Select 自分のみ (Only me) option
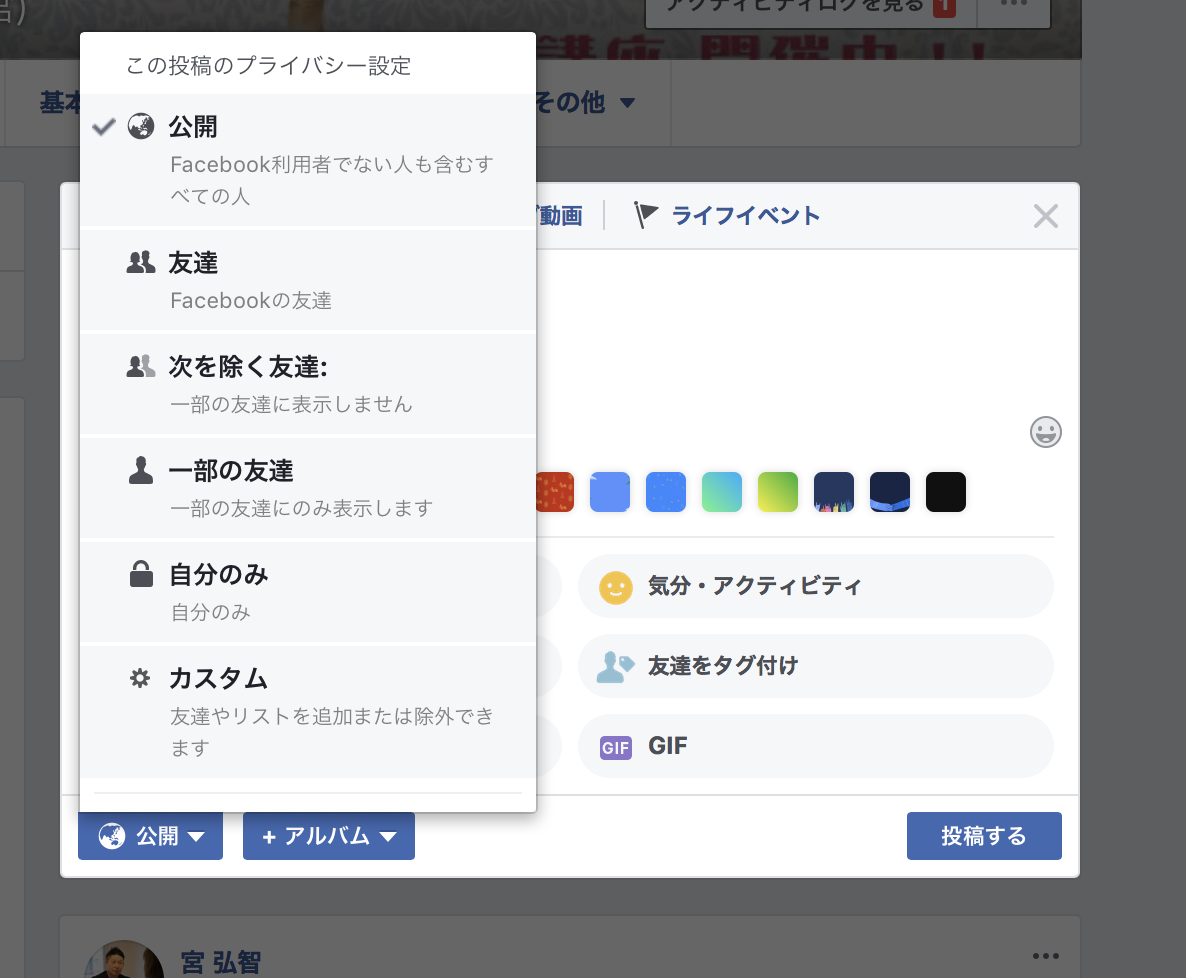1186x978 pixels. click(x=308, y=591)
